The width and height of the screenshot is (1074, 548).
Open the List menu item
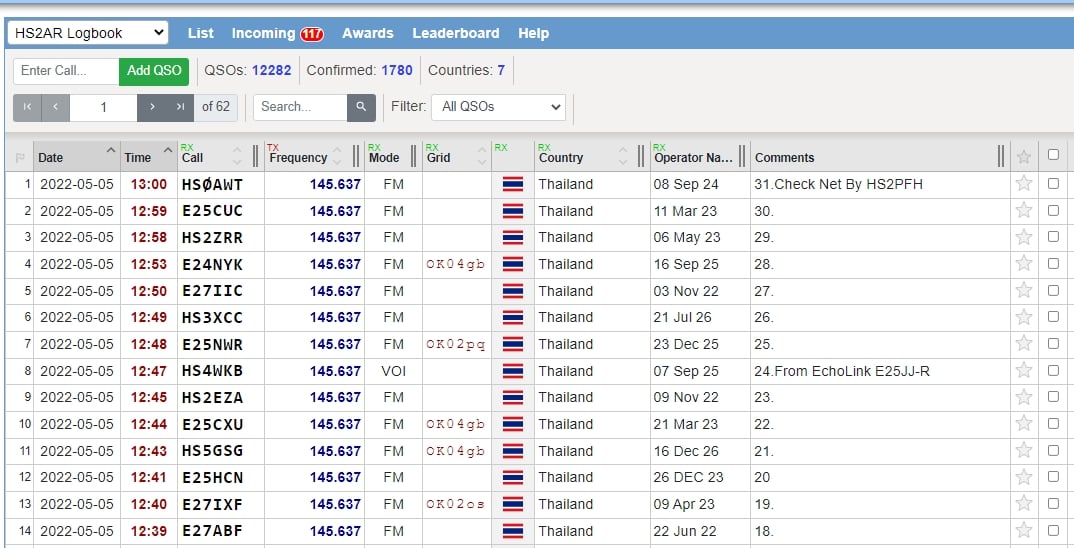click(201, 33)
